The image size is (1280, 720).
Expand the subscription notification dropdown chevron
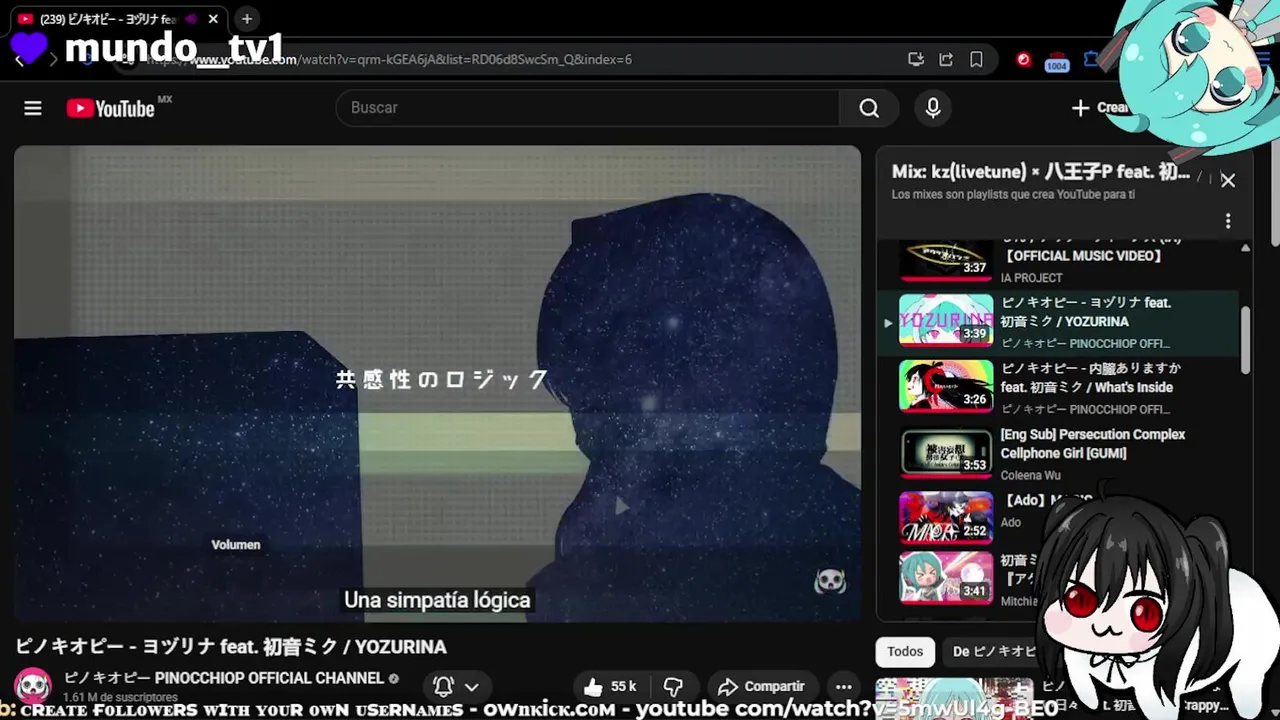click(472, 687)
